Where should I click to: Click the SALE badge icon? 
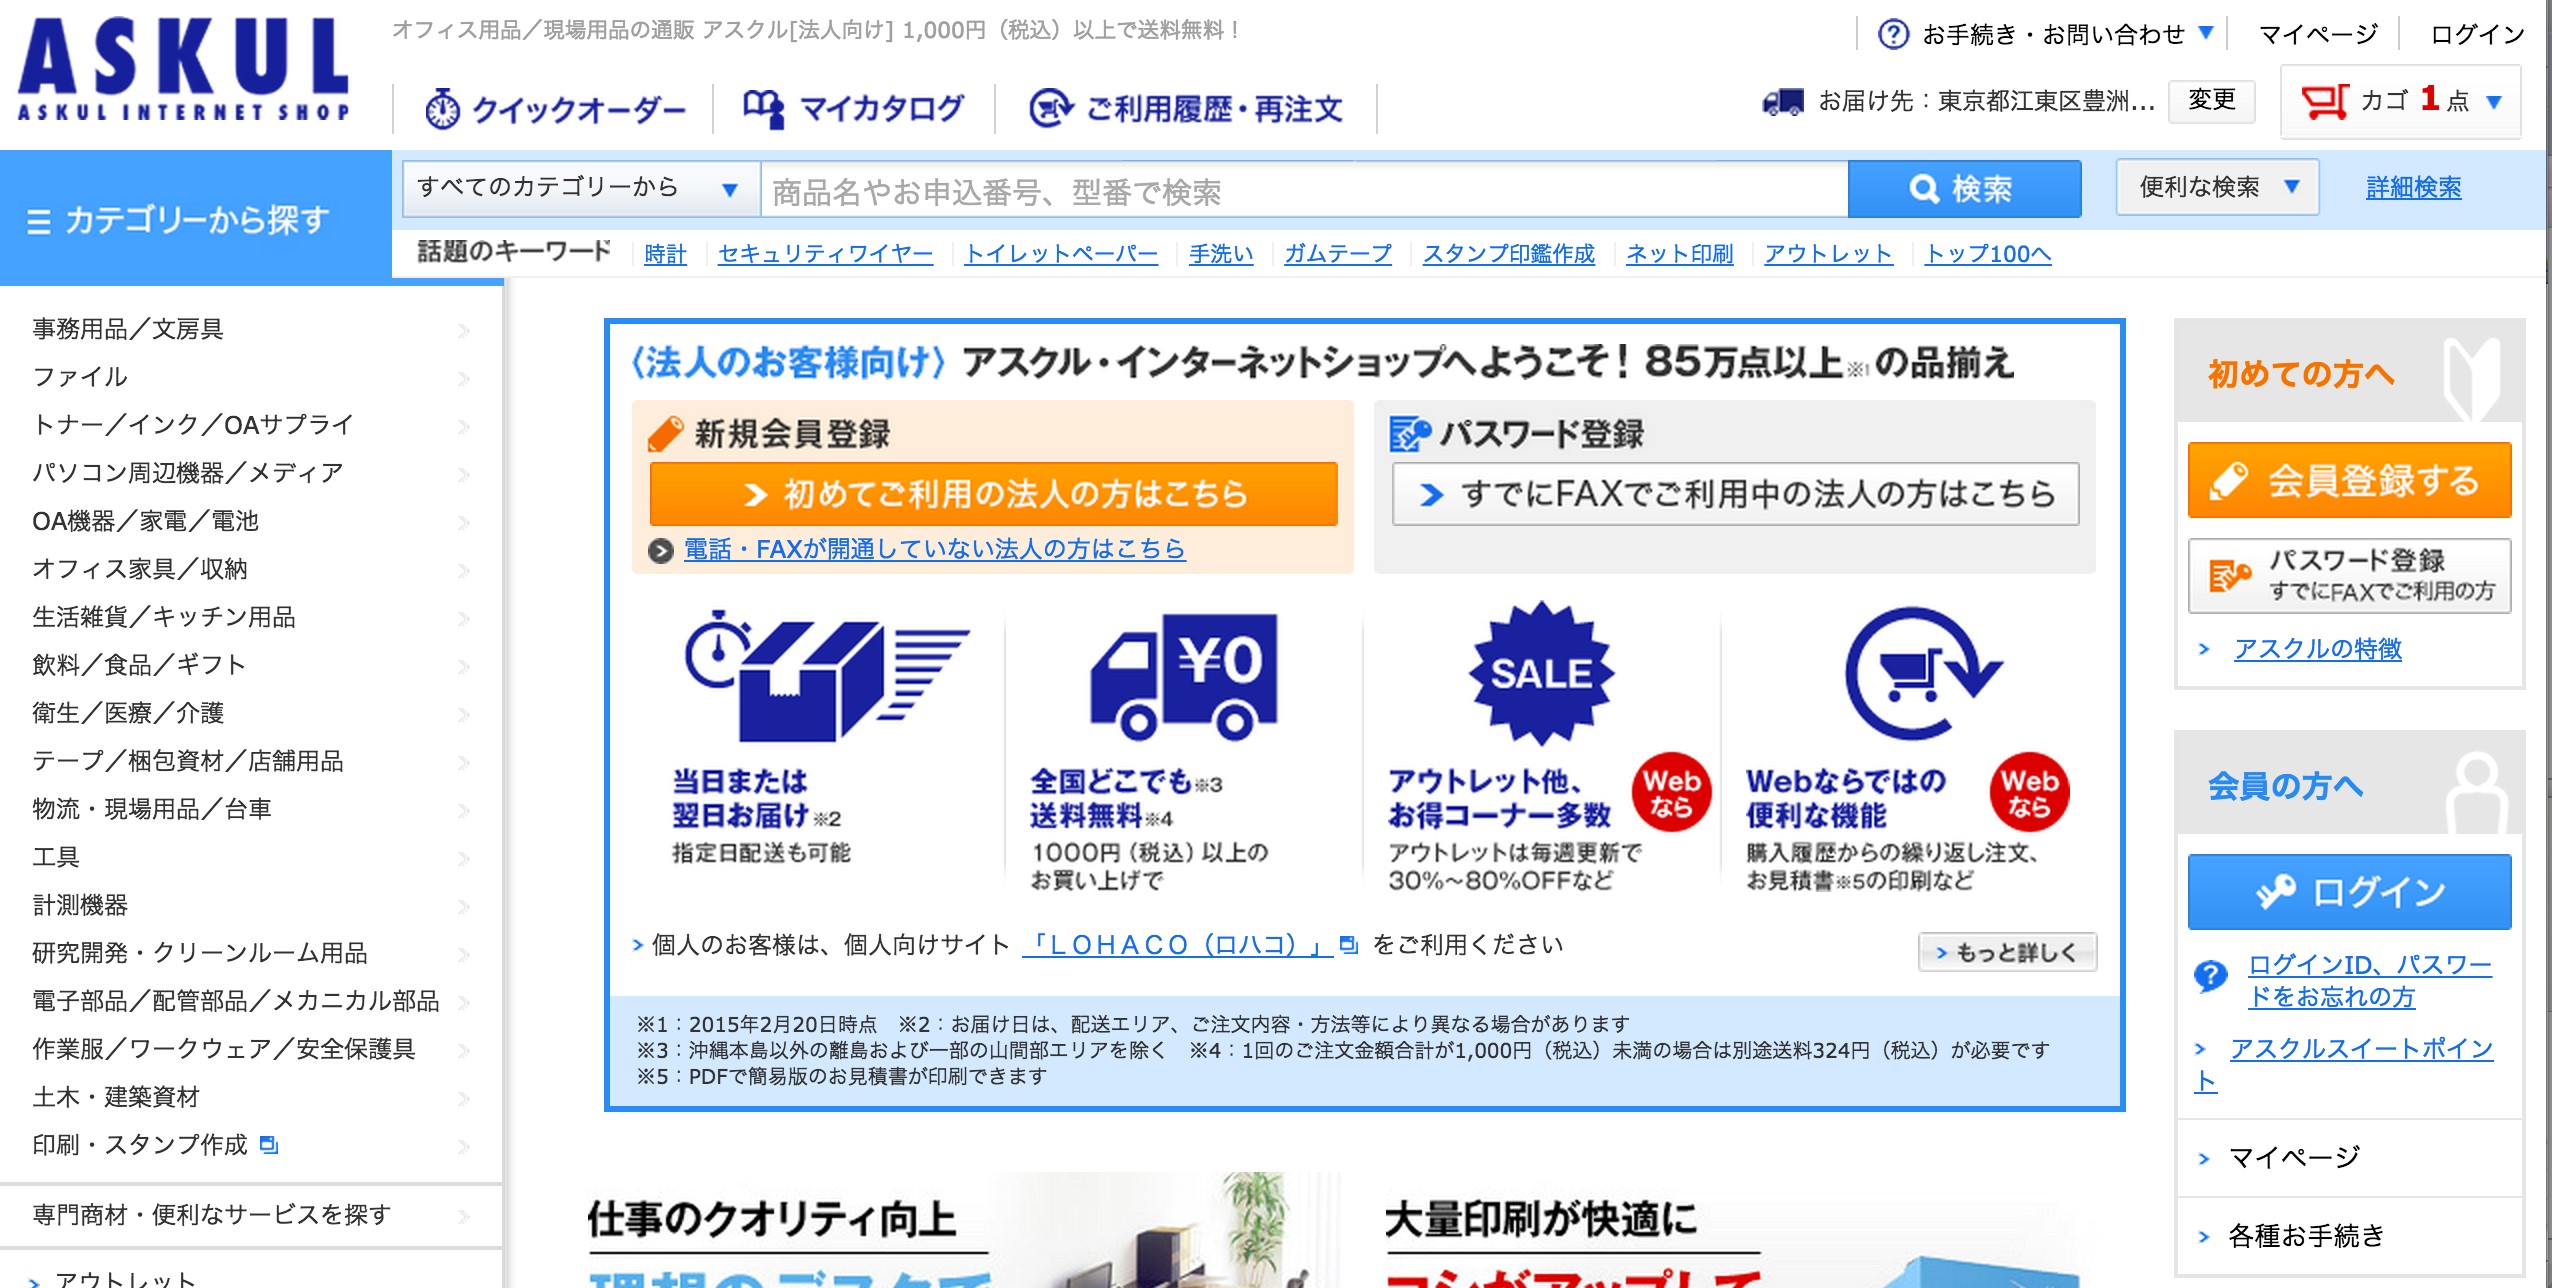coord(1541,673)
